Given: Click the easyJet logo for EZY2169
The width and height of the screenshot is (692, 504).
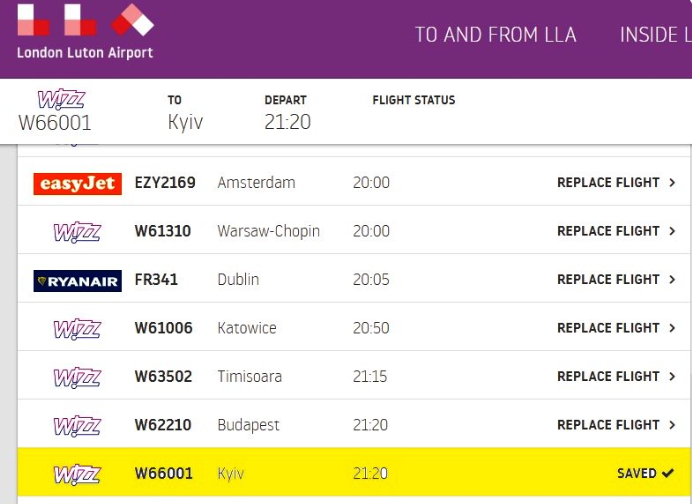Looking at the screenshot, I should [x=77, y=183].
